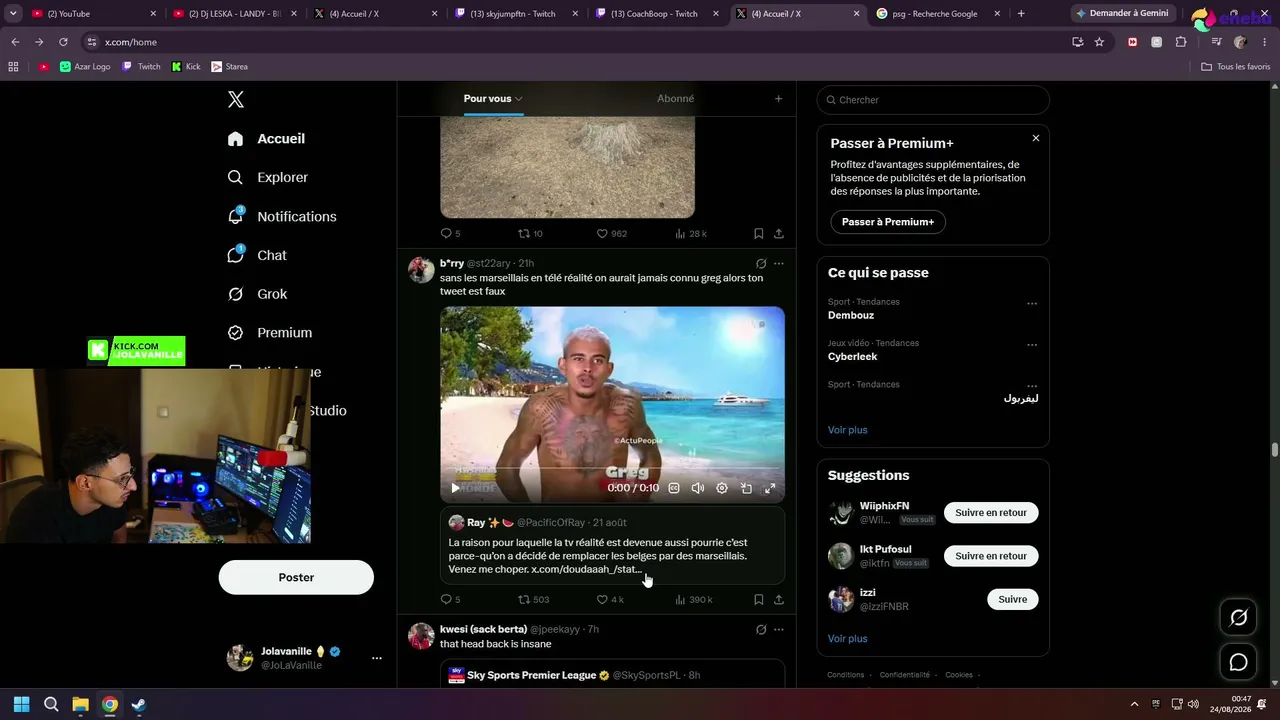
Task: Open the quoted post by Ray
Action: [612, 546]
